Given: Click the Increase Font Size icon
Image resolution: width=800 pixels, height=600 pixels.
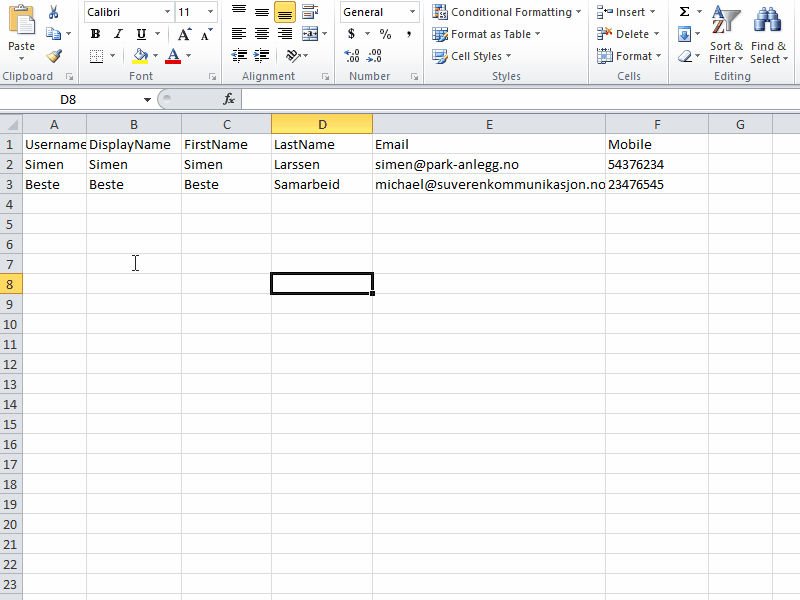Looking at the screenshot, I should pos(184,34).
